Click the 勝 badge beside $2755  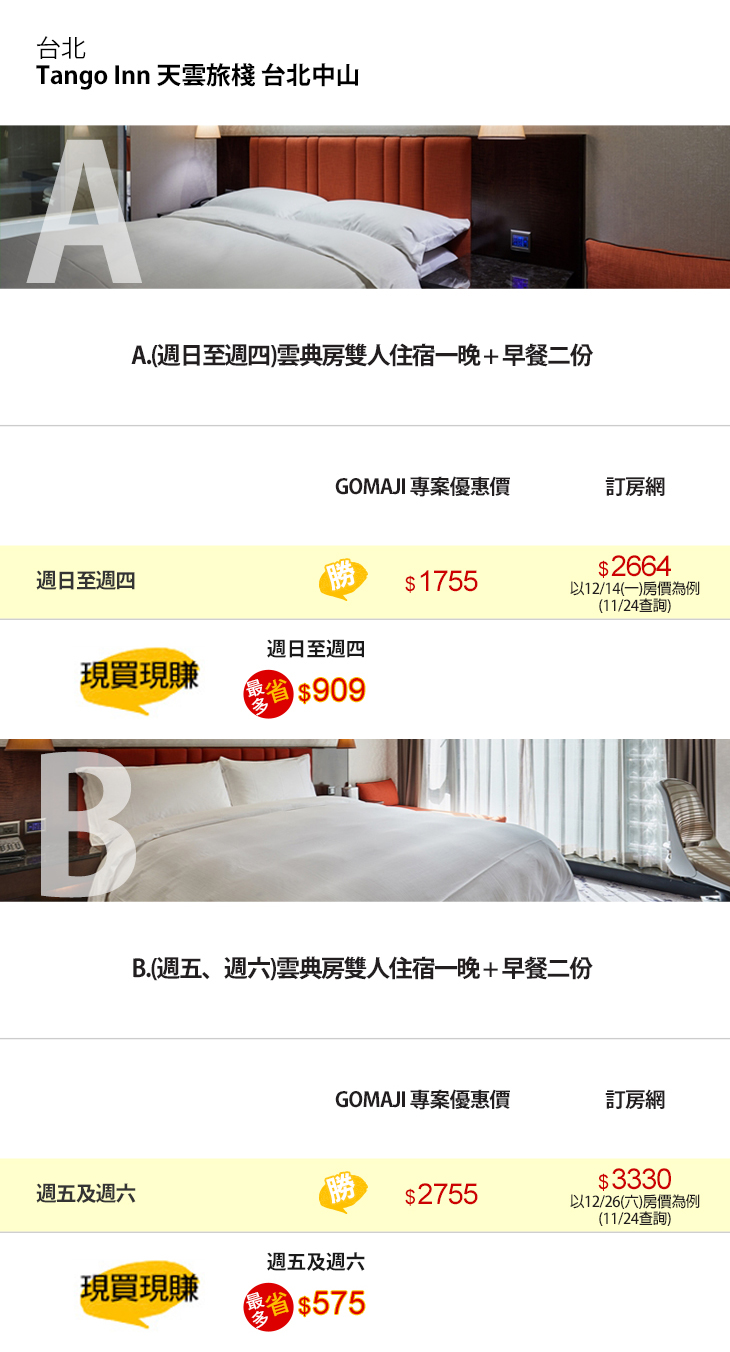[x=342, y=1193]
